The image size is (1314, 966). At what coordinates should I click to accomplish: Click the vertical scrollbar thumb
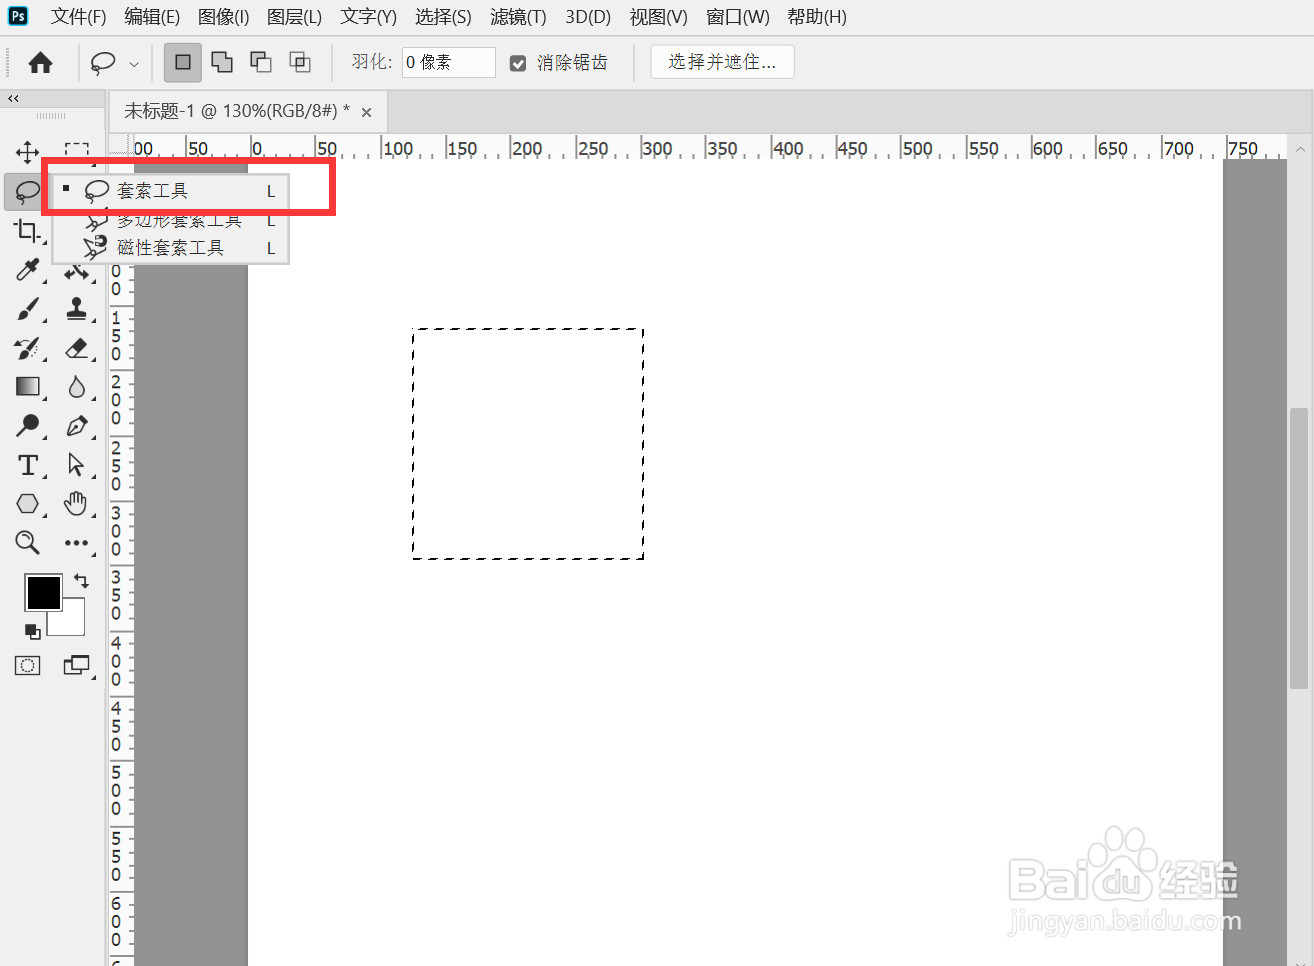pyautogui.click(x=1298, y=548)
